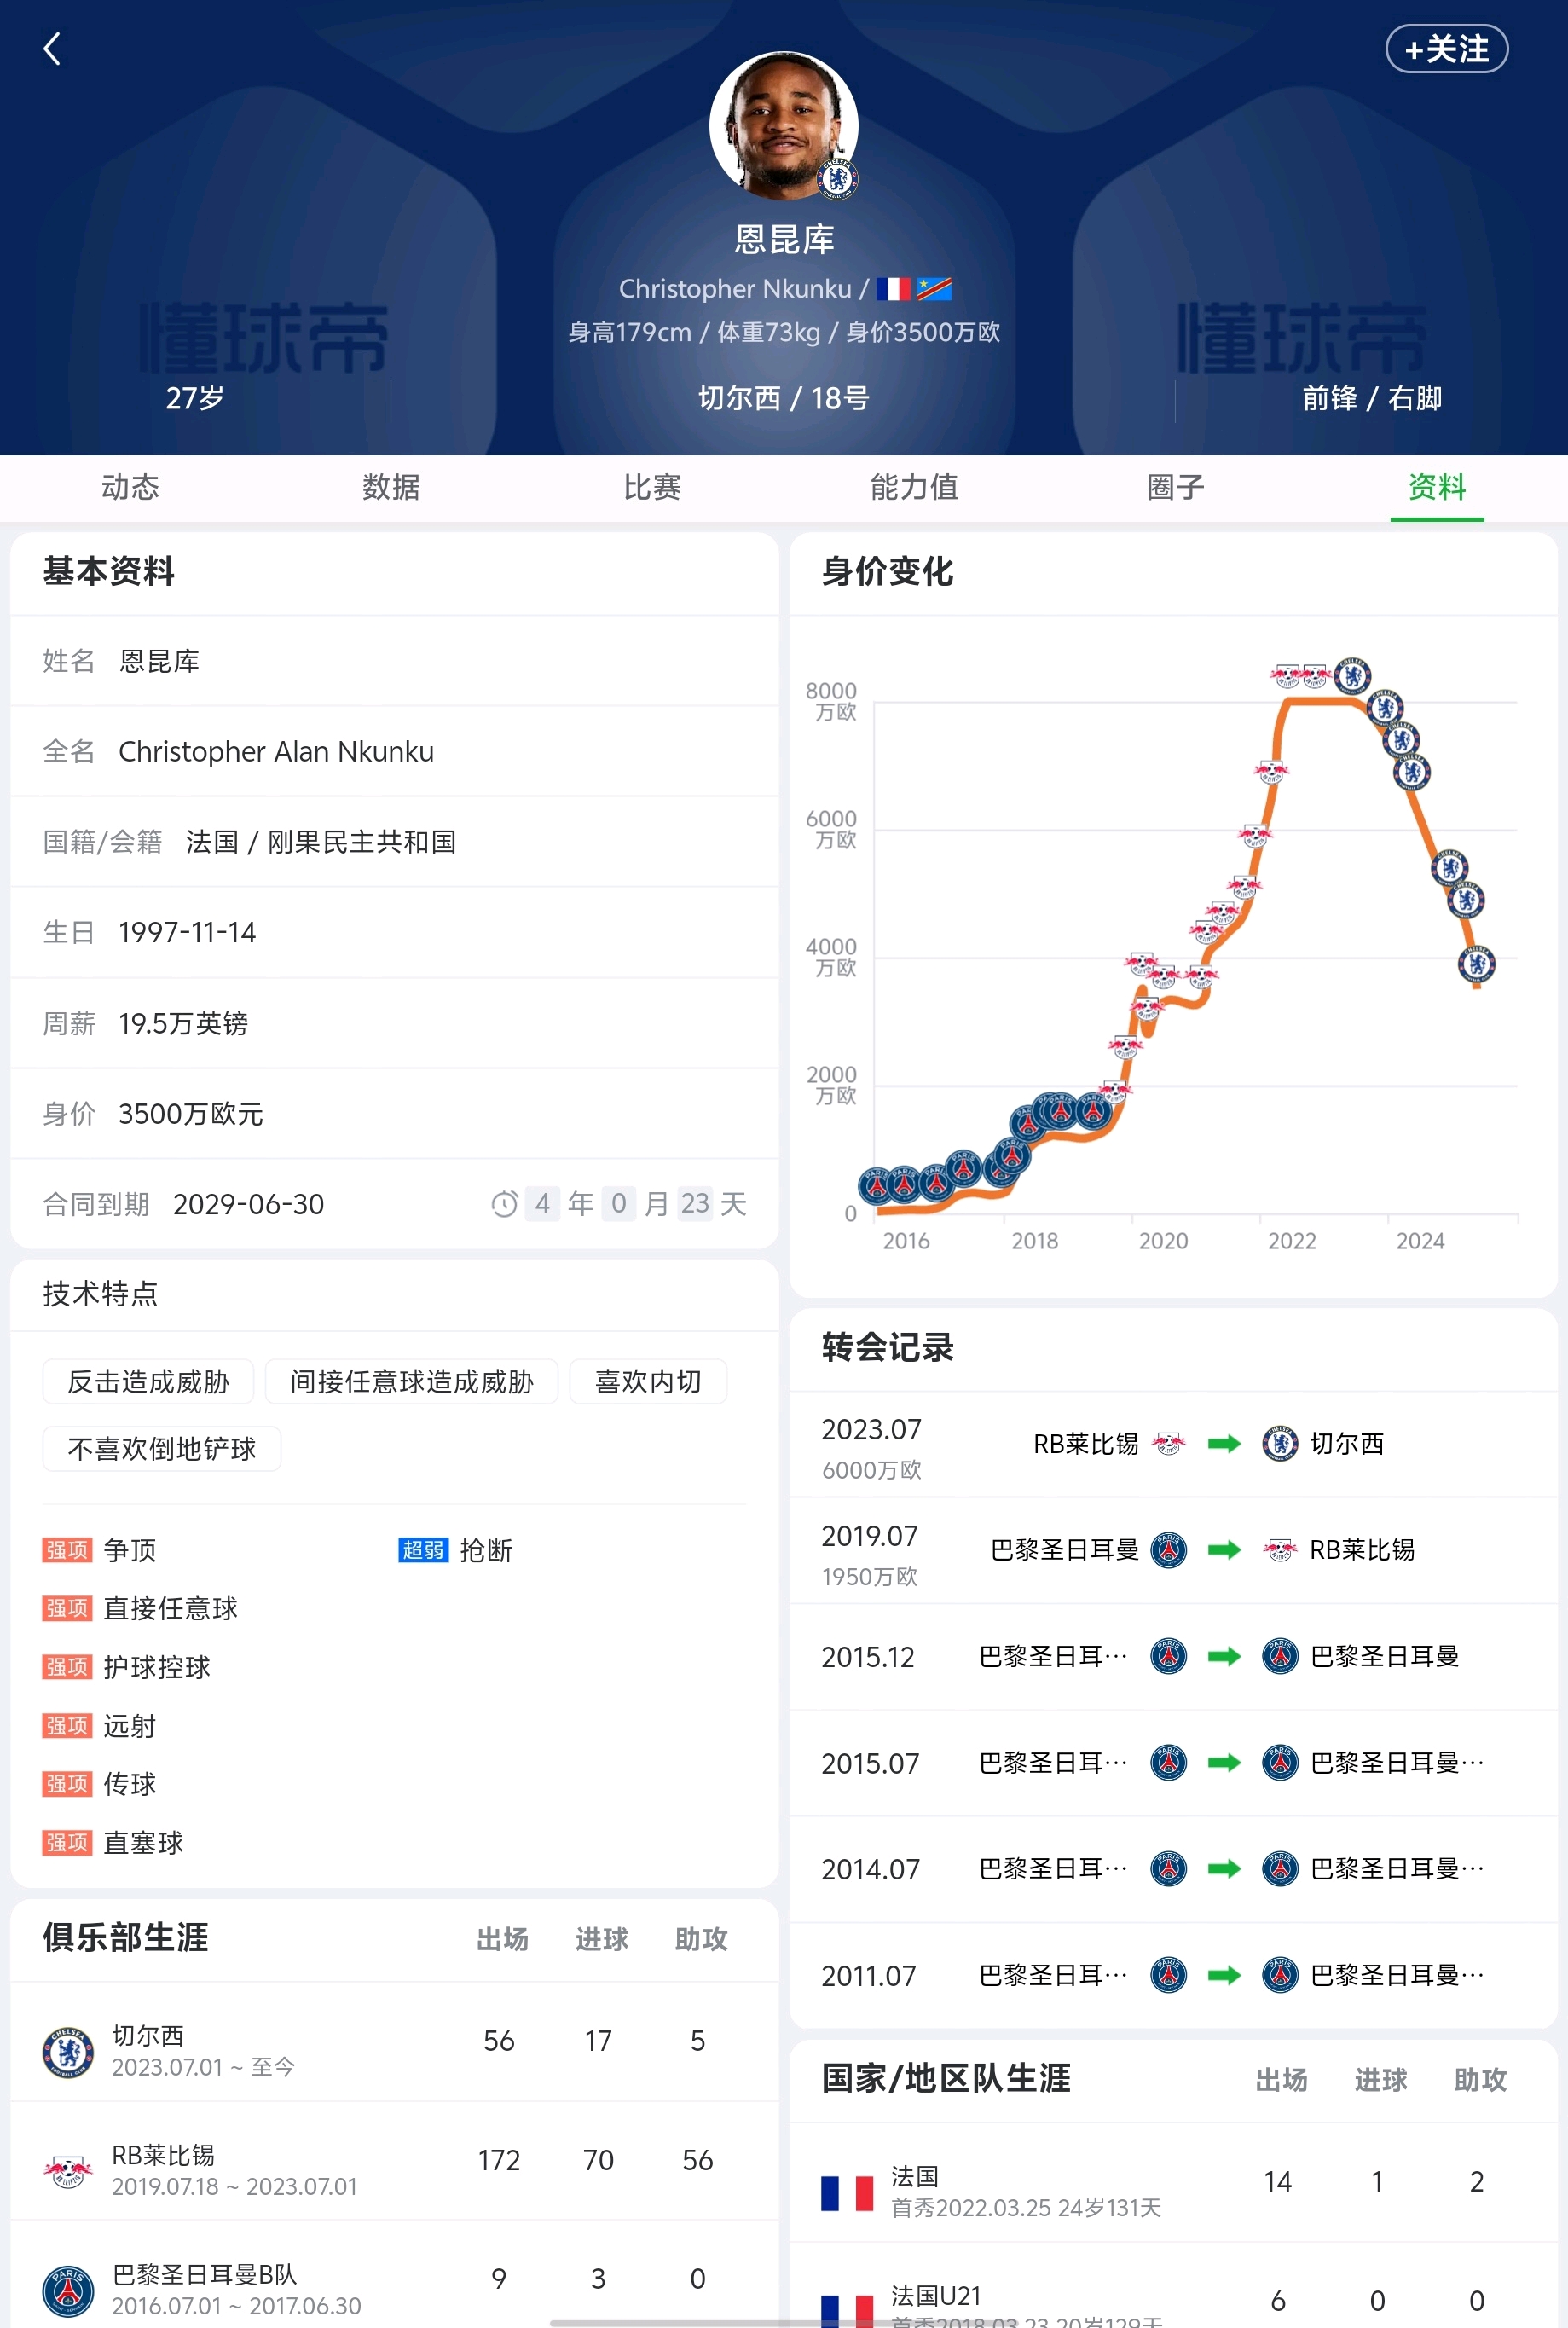
Task: Tap RB Leipzig logo in 2019.07 transfer
Action: 1280,1550
